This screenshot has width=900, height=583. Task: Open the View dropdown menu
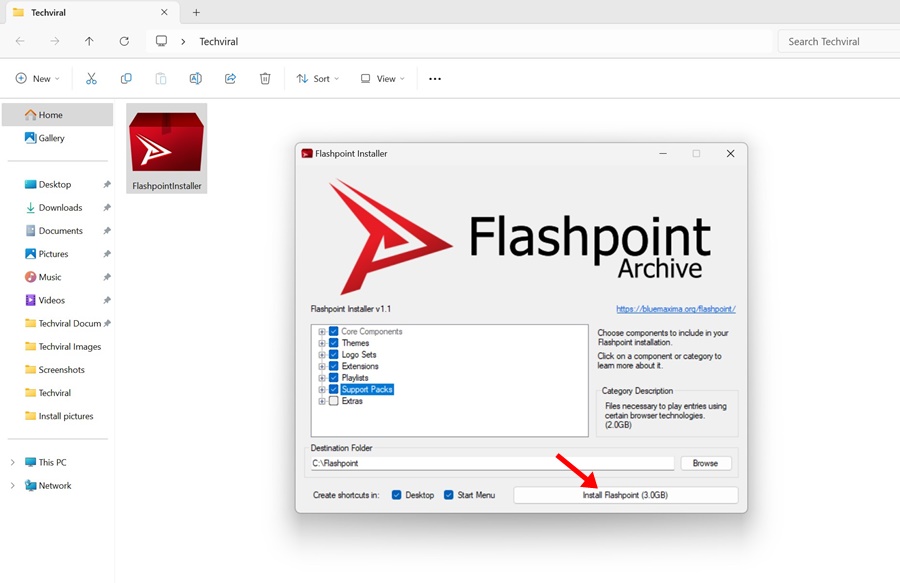tap(382, 79)
